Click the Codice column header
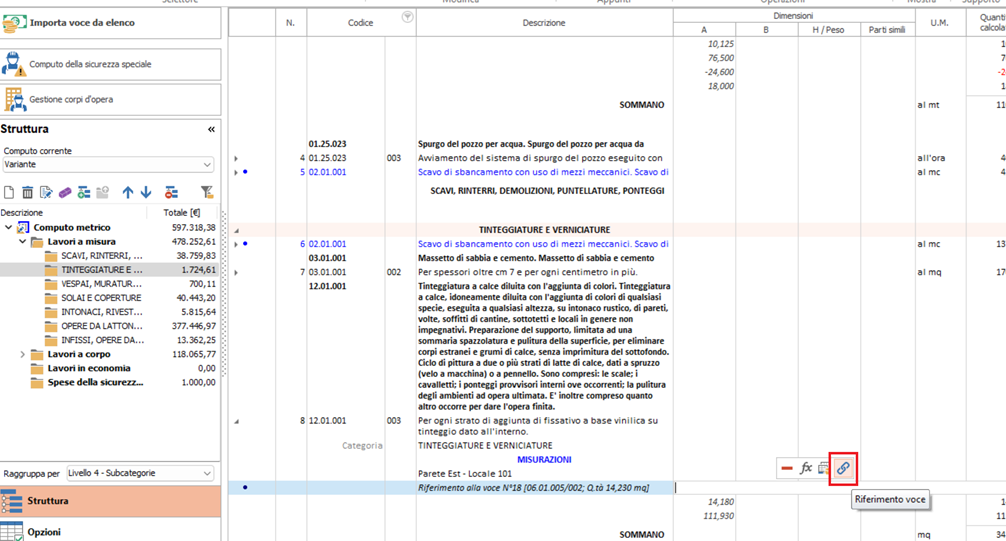The height and width of the screenshot is (541, 1006). 361,22
